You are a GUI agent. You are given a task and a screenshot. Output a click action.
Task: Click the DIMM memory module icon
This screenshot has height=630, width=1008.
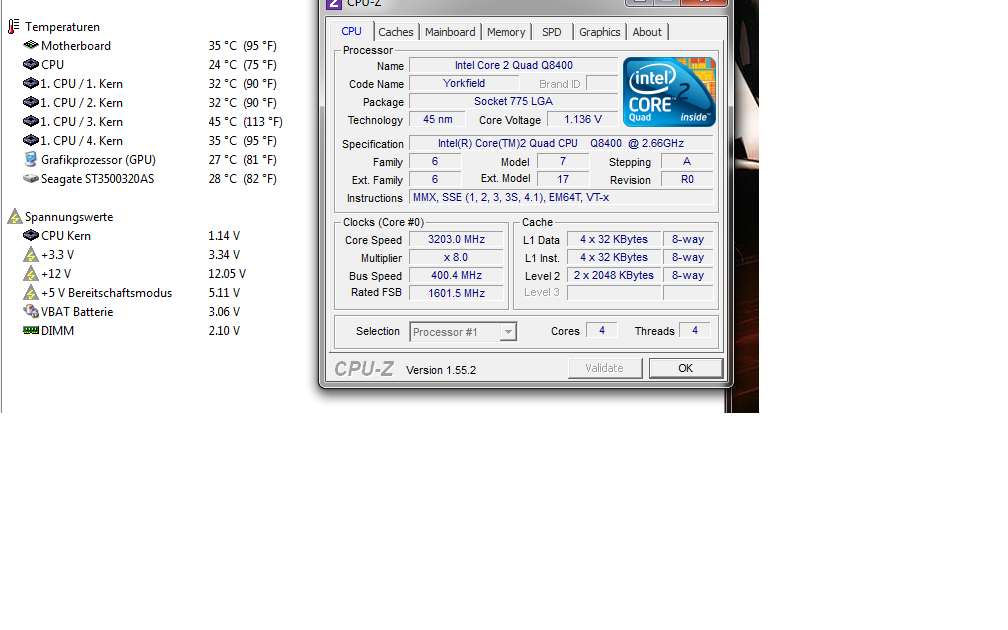(30, 330)
